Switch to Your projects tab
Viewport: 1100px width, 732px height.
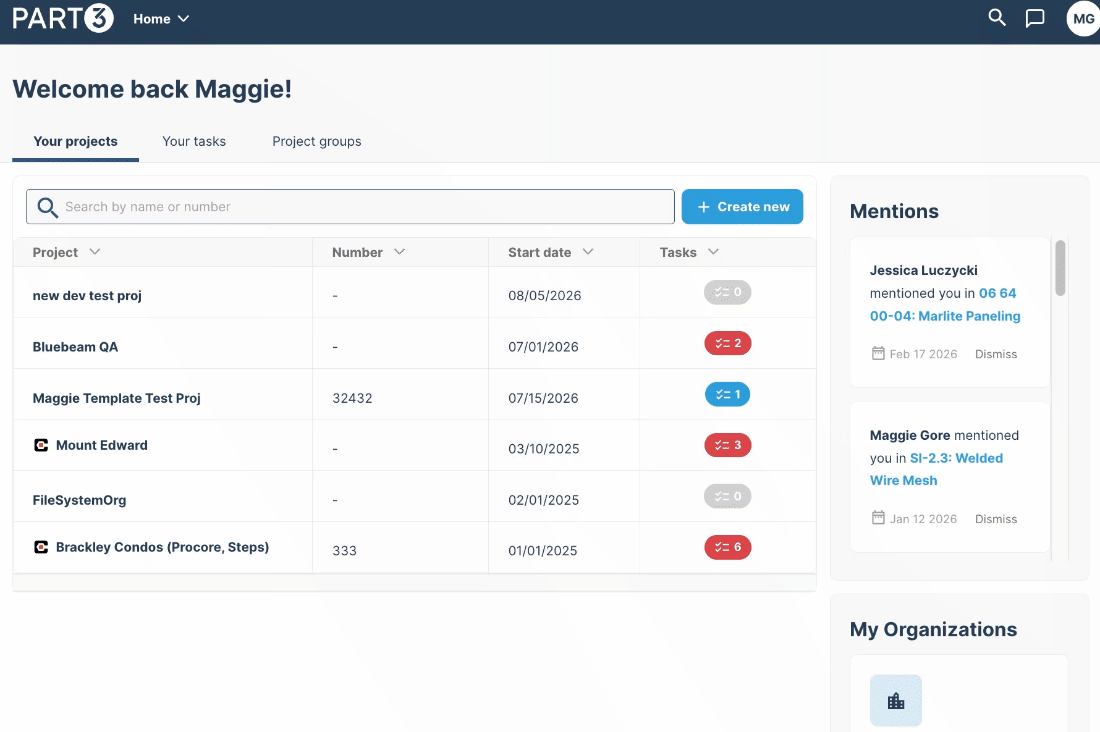coord(76,141)
